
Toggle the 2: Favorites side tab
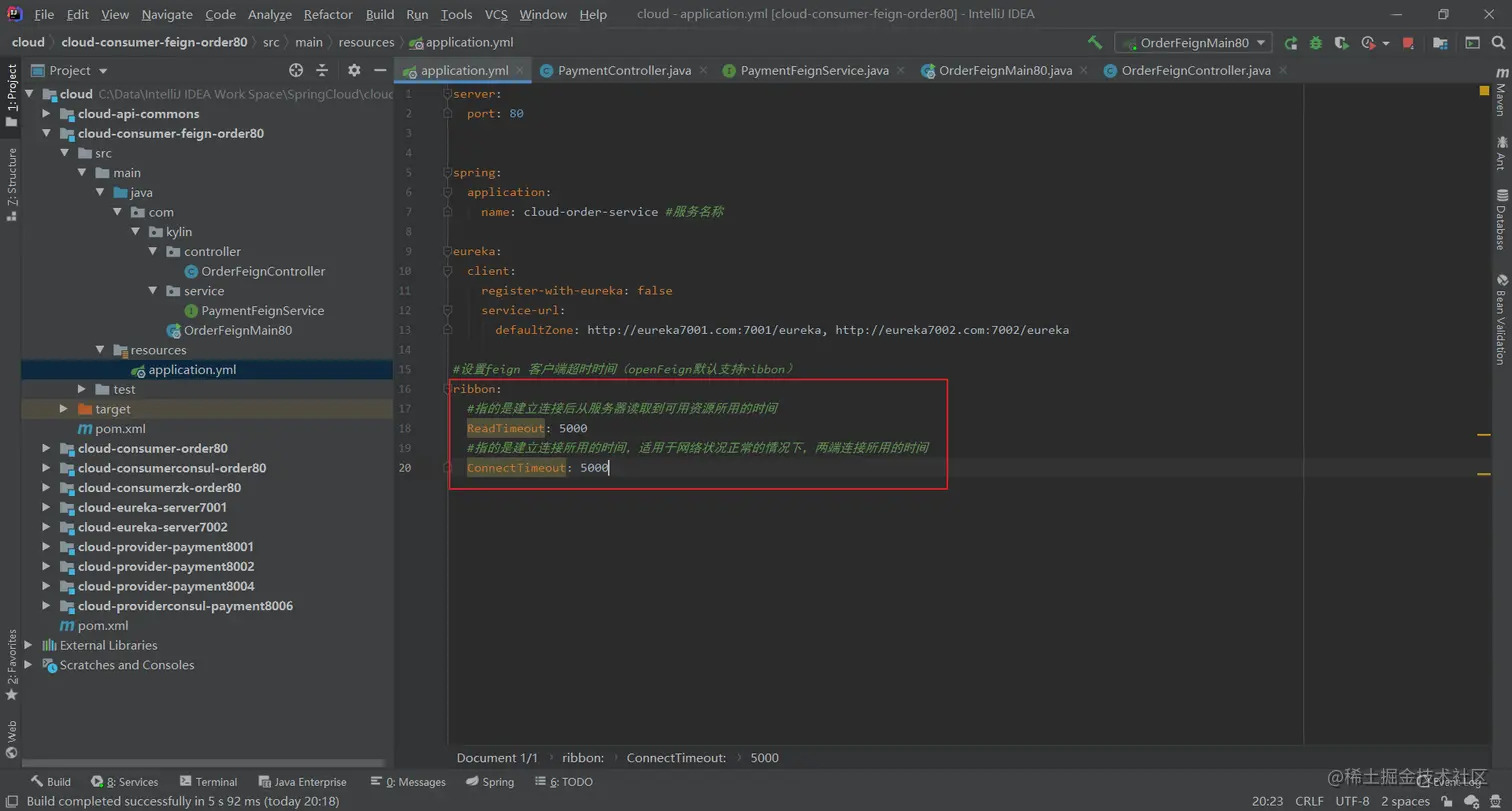point(12,664)
